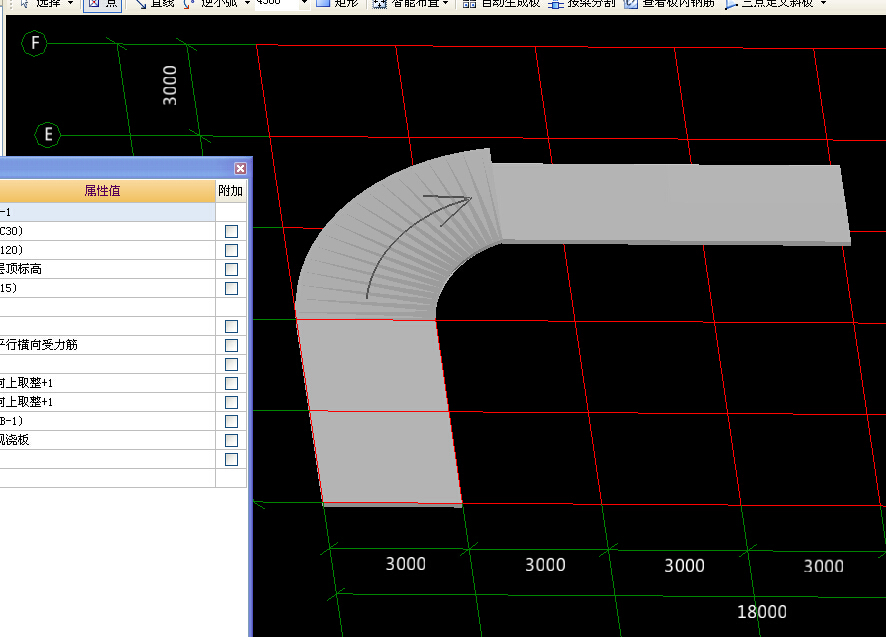
Task: Click the C30) property value cell
Action: click(x=107, y=231)
